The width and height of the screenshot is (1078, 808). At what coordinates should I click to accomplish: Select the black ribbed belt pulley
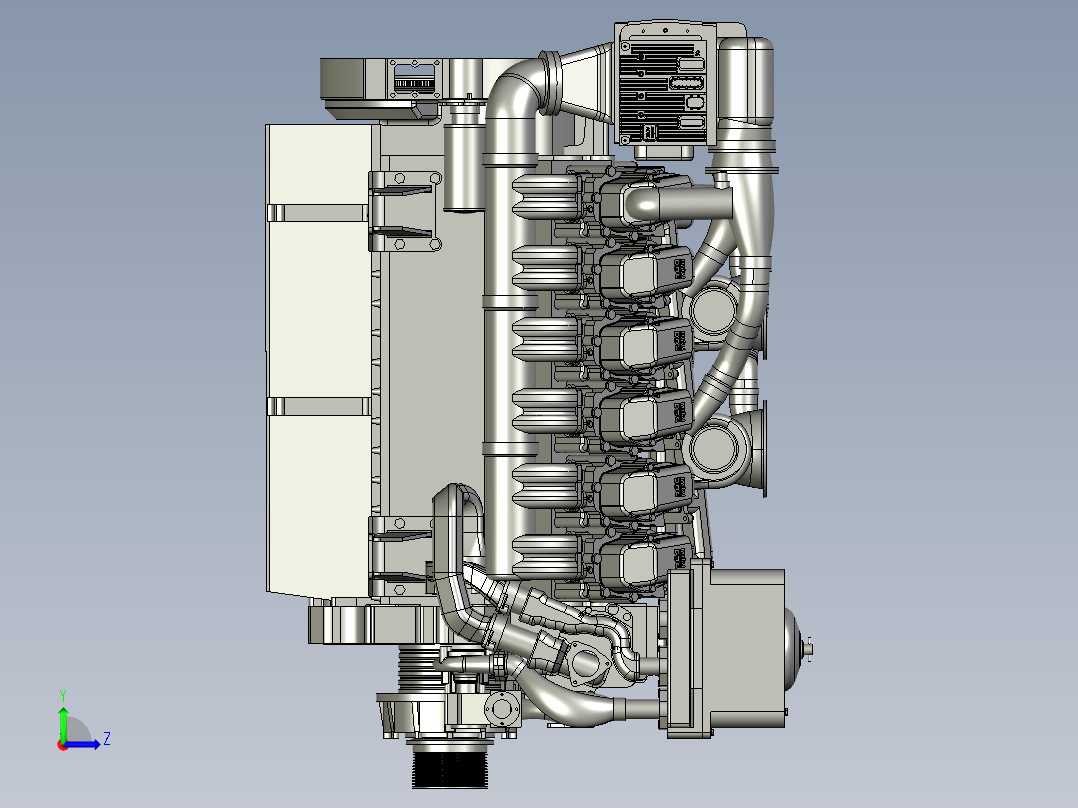click(450, 769)
